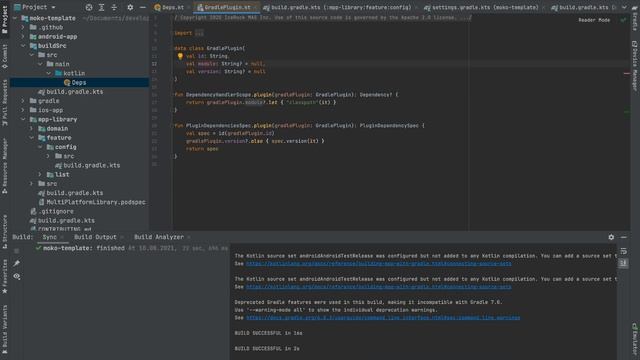Open the Emulator tool window

point(635,340)
